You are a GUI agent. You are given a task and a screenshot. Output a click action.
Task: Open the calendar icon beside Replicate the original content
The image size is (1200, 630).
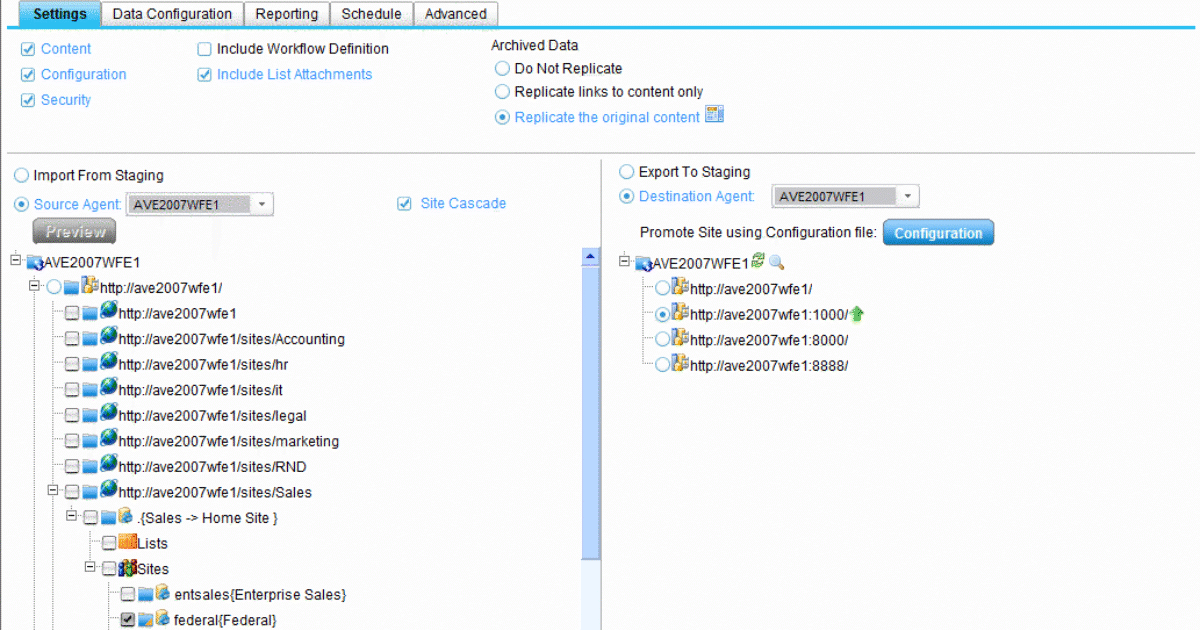pos(714,116)
